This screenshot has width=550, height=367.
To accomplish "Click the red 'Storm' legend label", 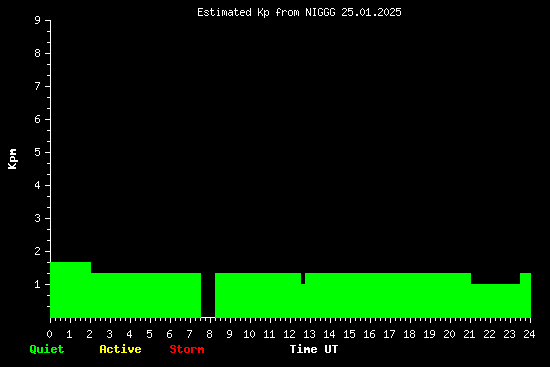I will (x=187, y=349).
